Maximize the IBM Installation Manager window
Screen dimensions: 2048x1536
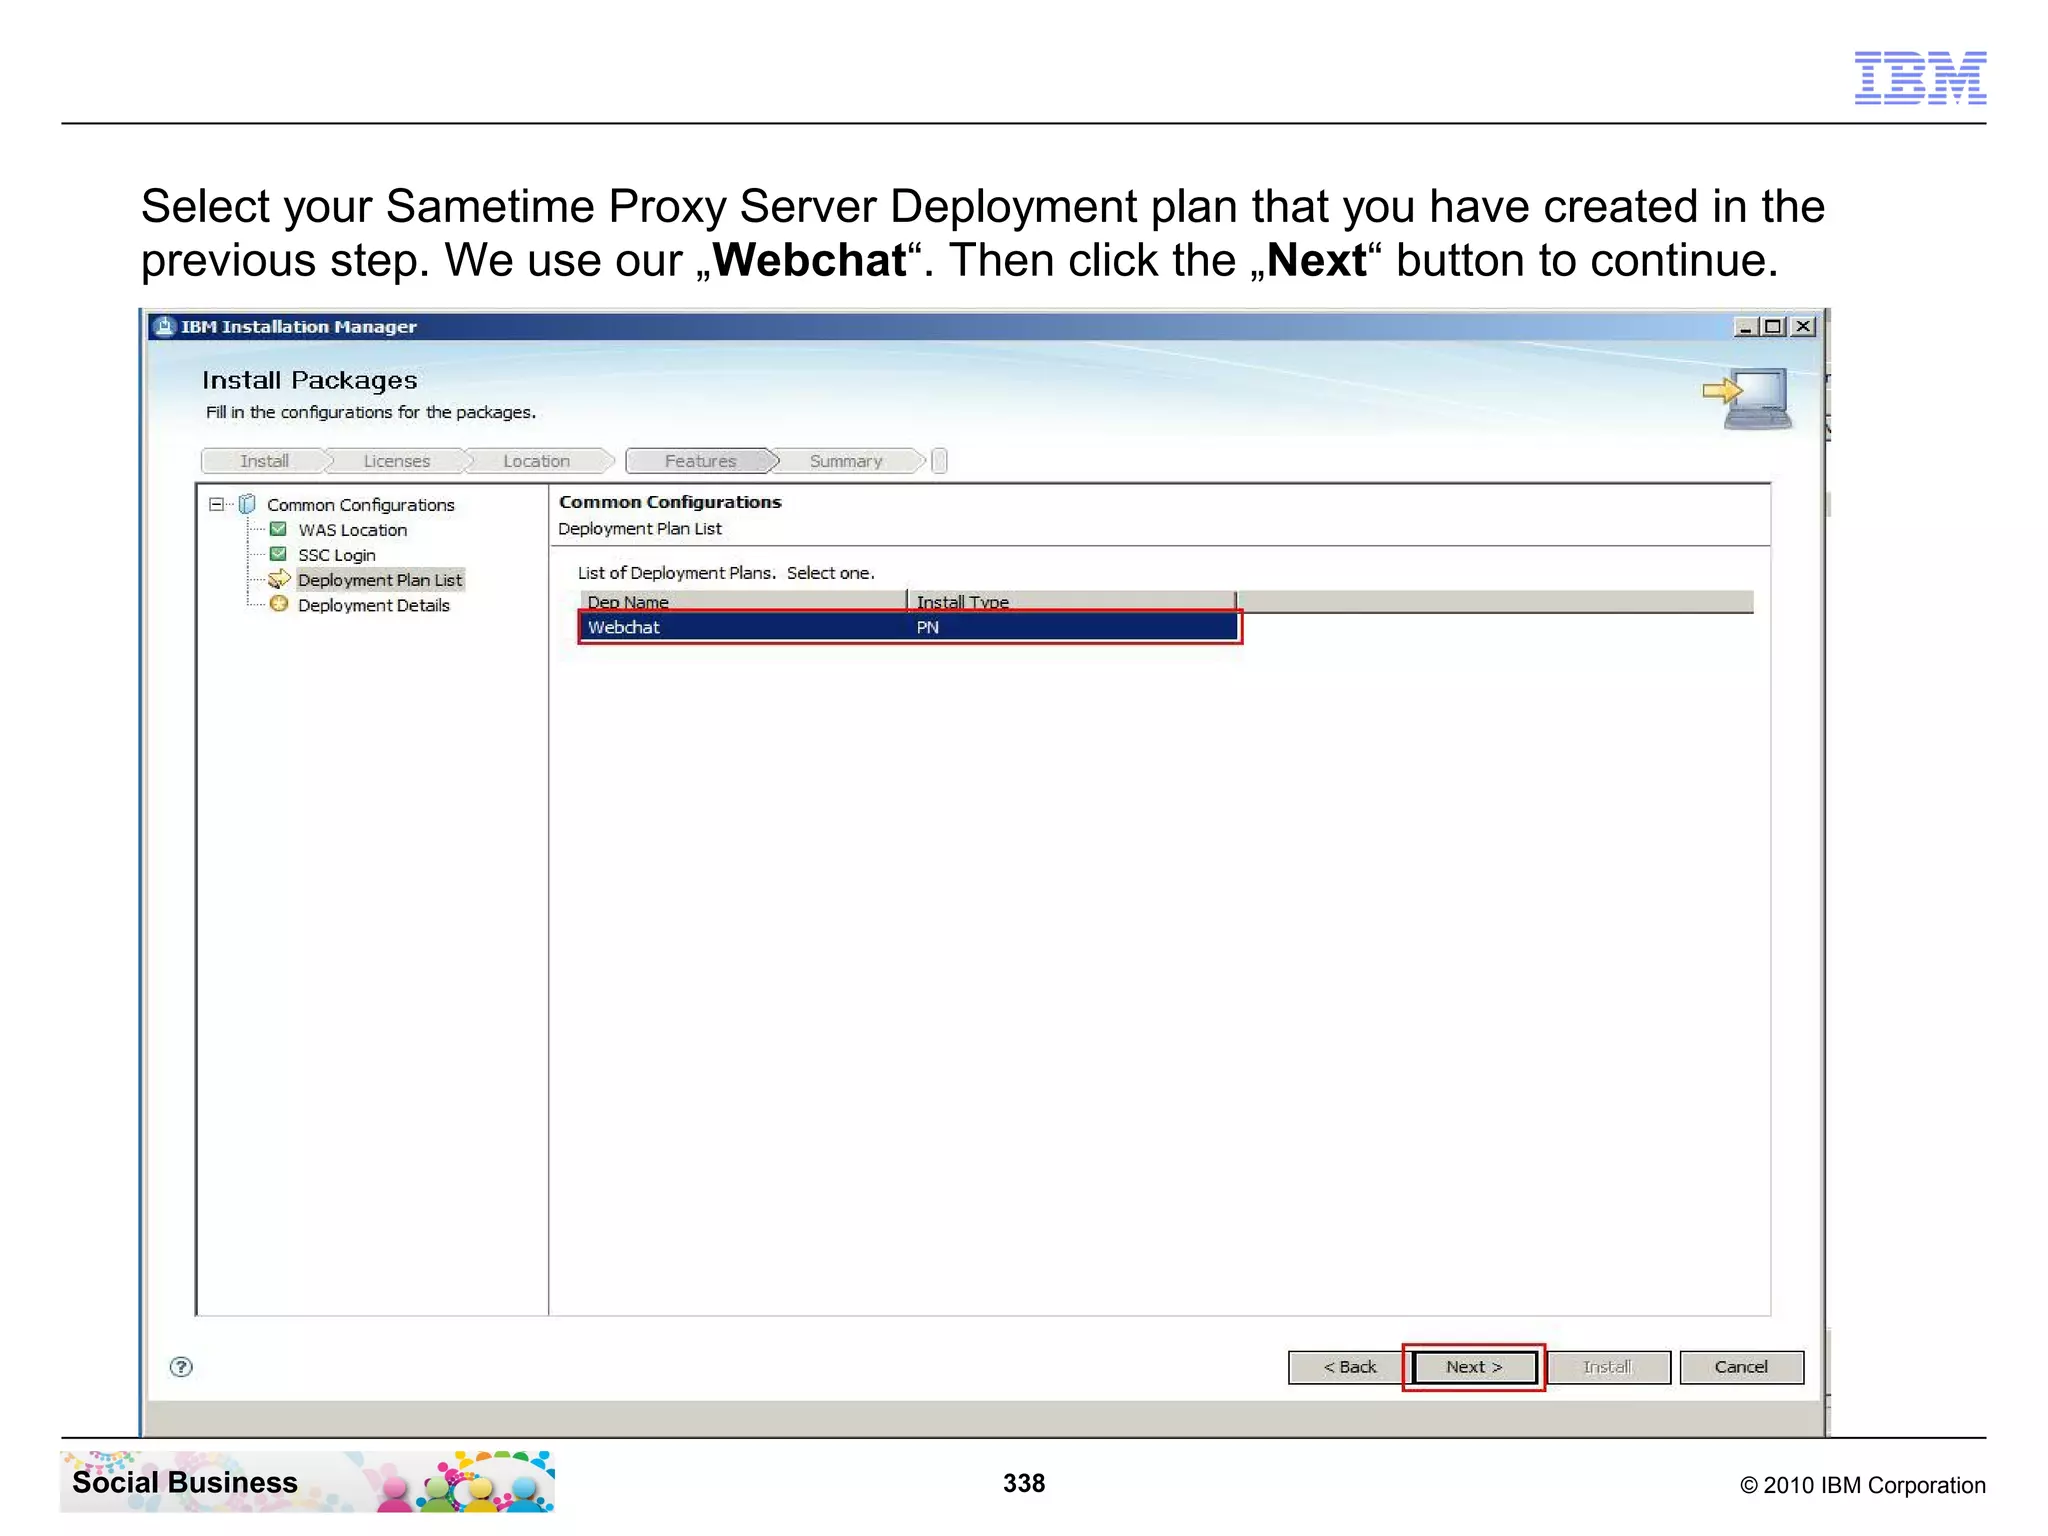pyautogui.click(x=1773, y=327)
